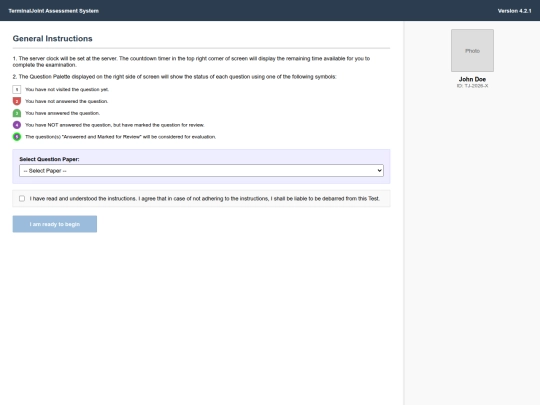Screen dimensions: 540x405
Task: Click the 'You have not visited the question yet' text
Action: point(67,90)
